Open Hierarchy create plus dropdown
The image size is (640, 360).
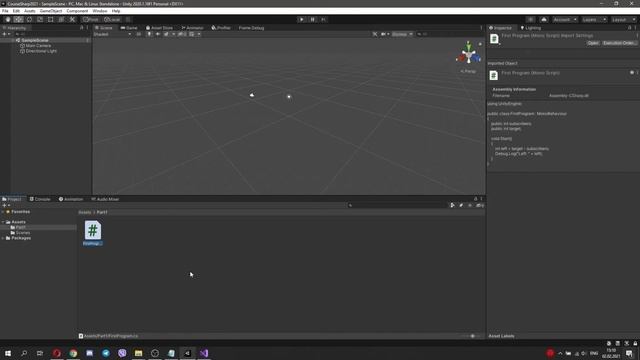(x=6, y=34)
